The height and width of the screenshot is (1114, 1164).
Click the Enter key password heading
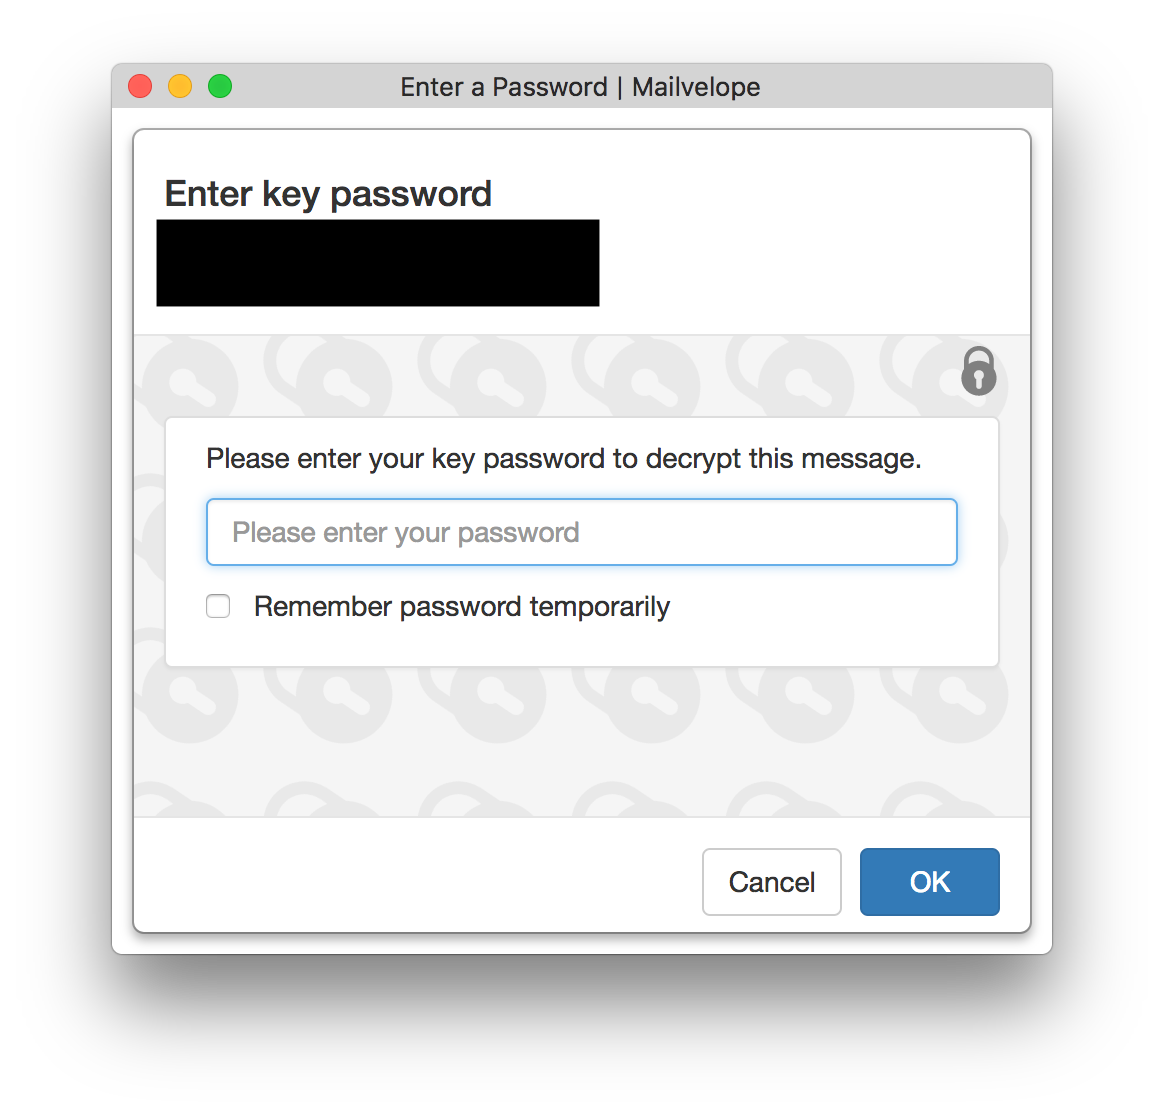328,193
